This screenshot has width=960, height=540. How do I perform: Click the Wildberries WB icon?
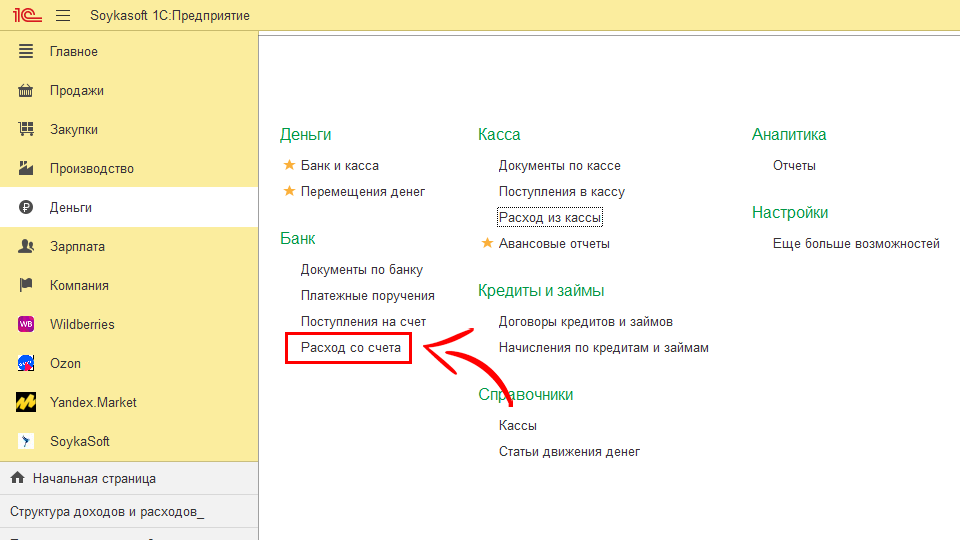pos(27,325)
